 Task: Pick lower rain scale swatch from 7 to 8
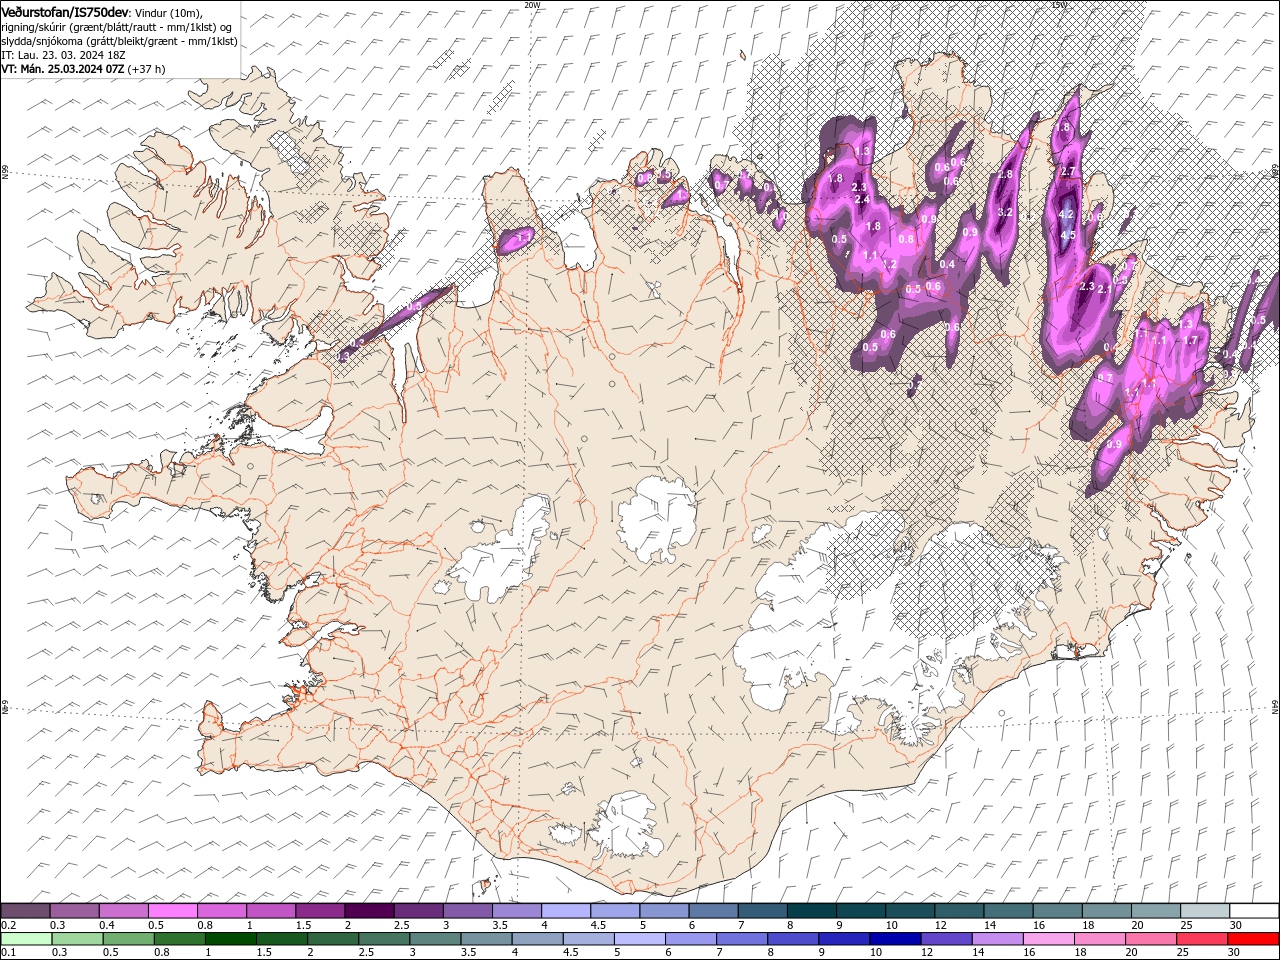tap(742, 939)
